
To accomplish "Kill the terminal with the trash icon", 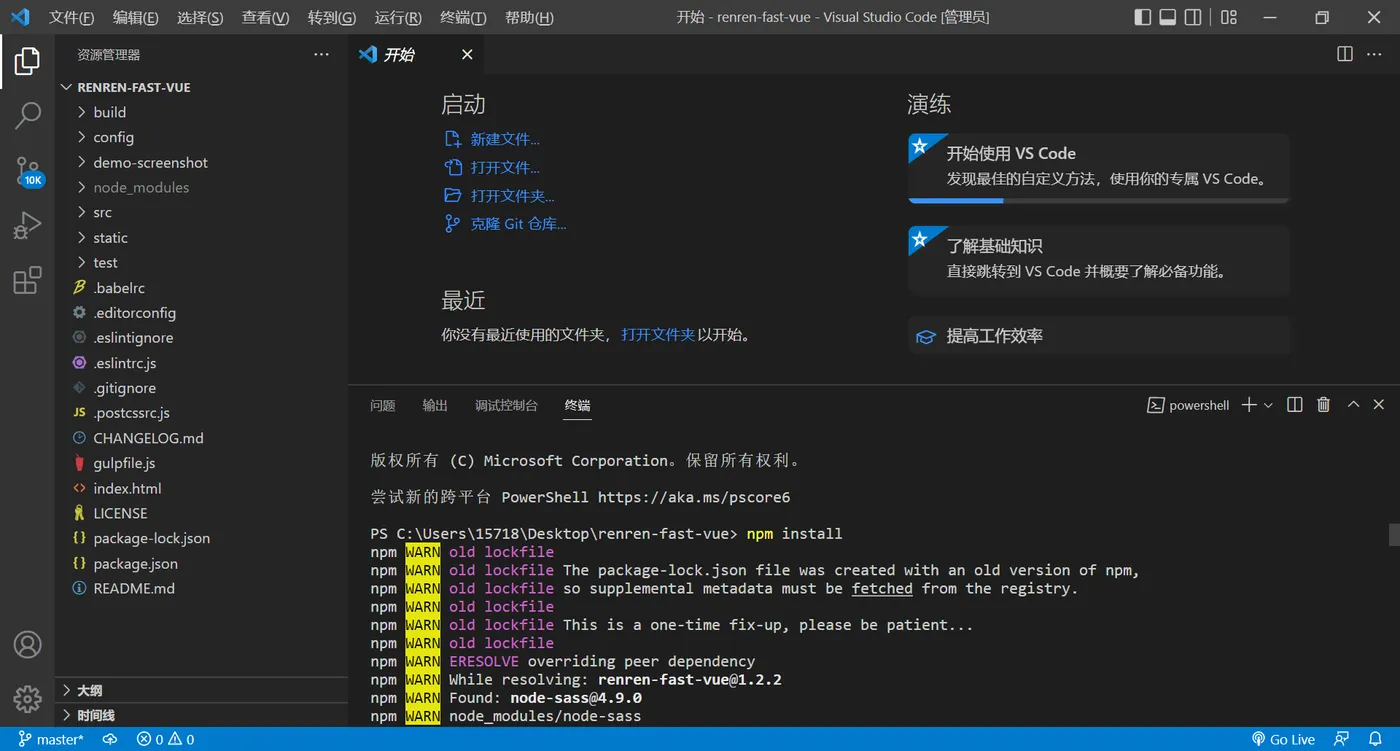I will click(1324, 405).
